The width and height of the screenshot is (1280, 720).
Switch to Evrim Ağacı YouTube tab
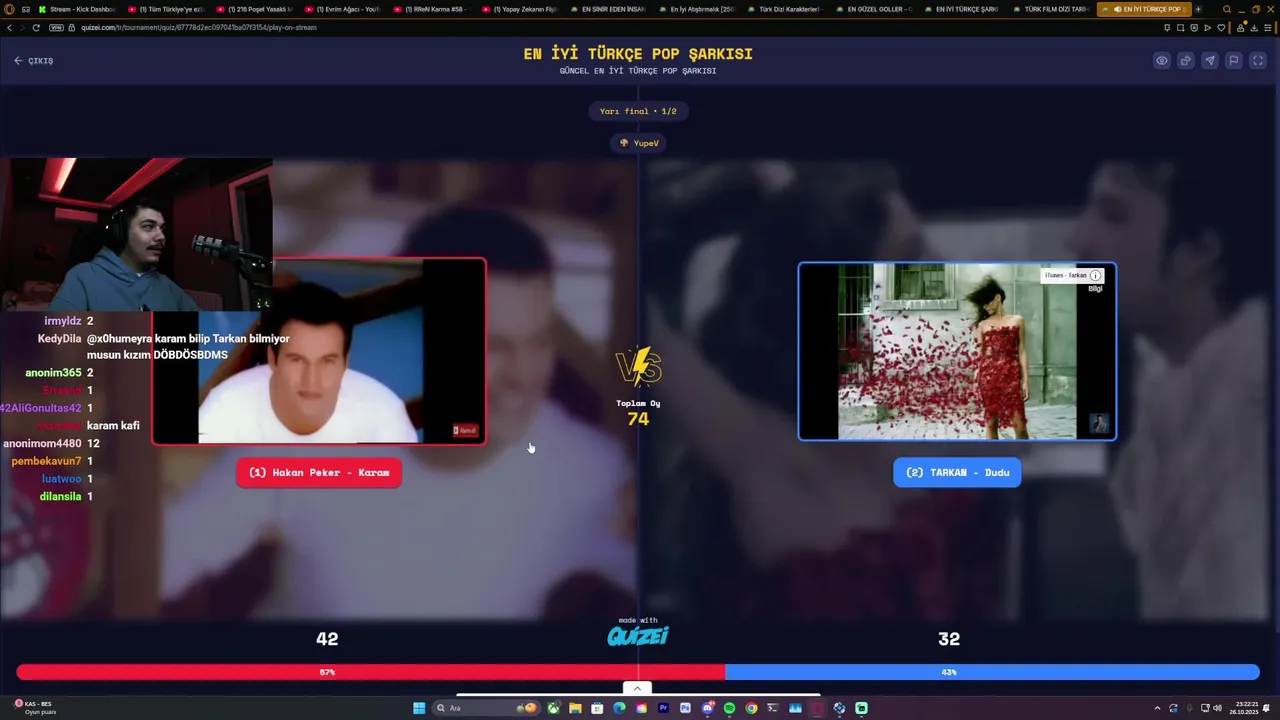point(342,9)
